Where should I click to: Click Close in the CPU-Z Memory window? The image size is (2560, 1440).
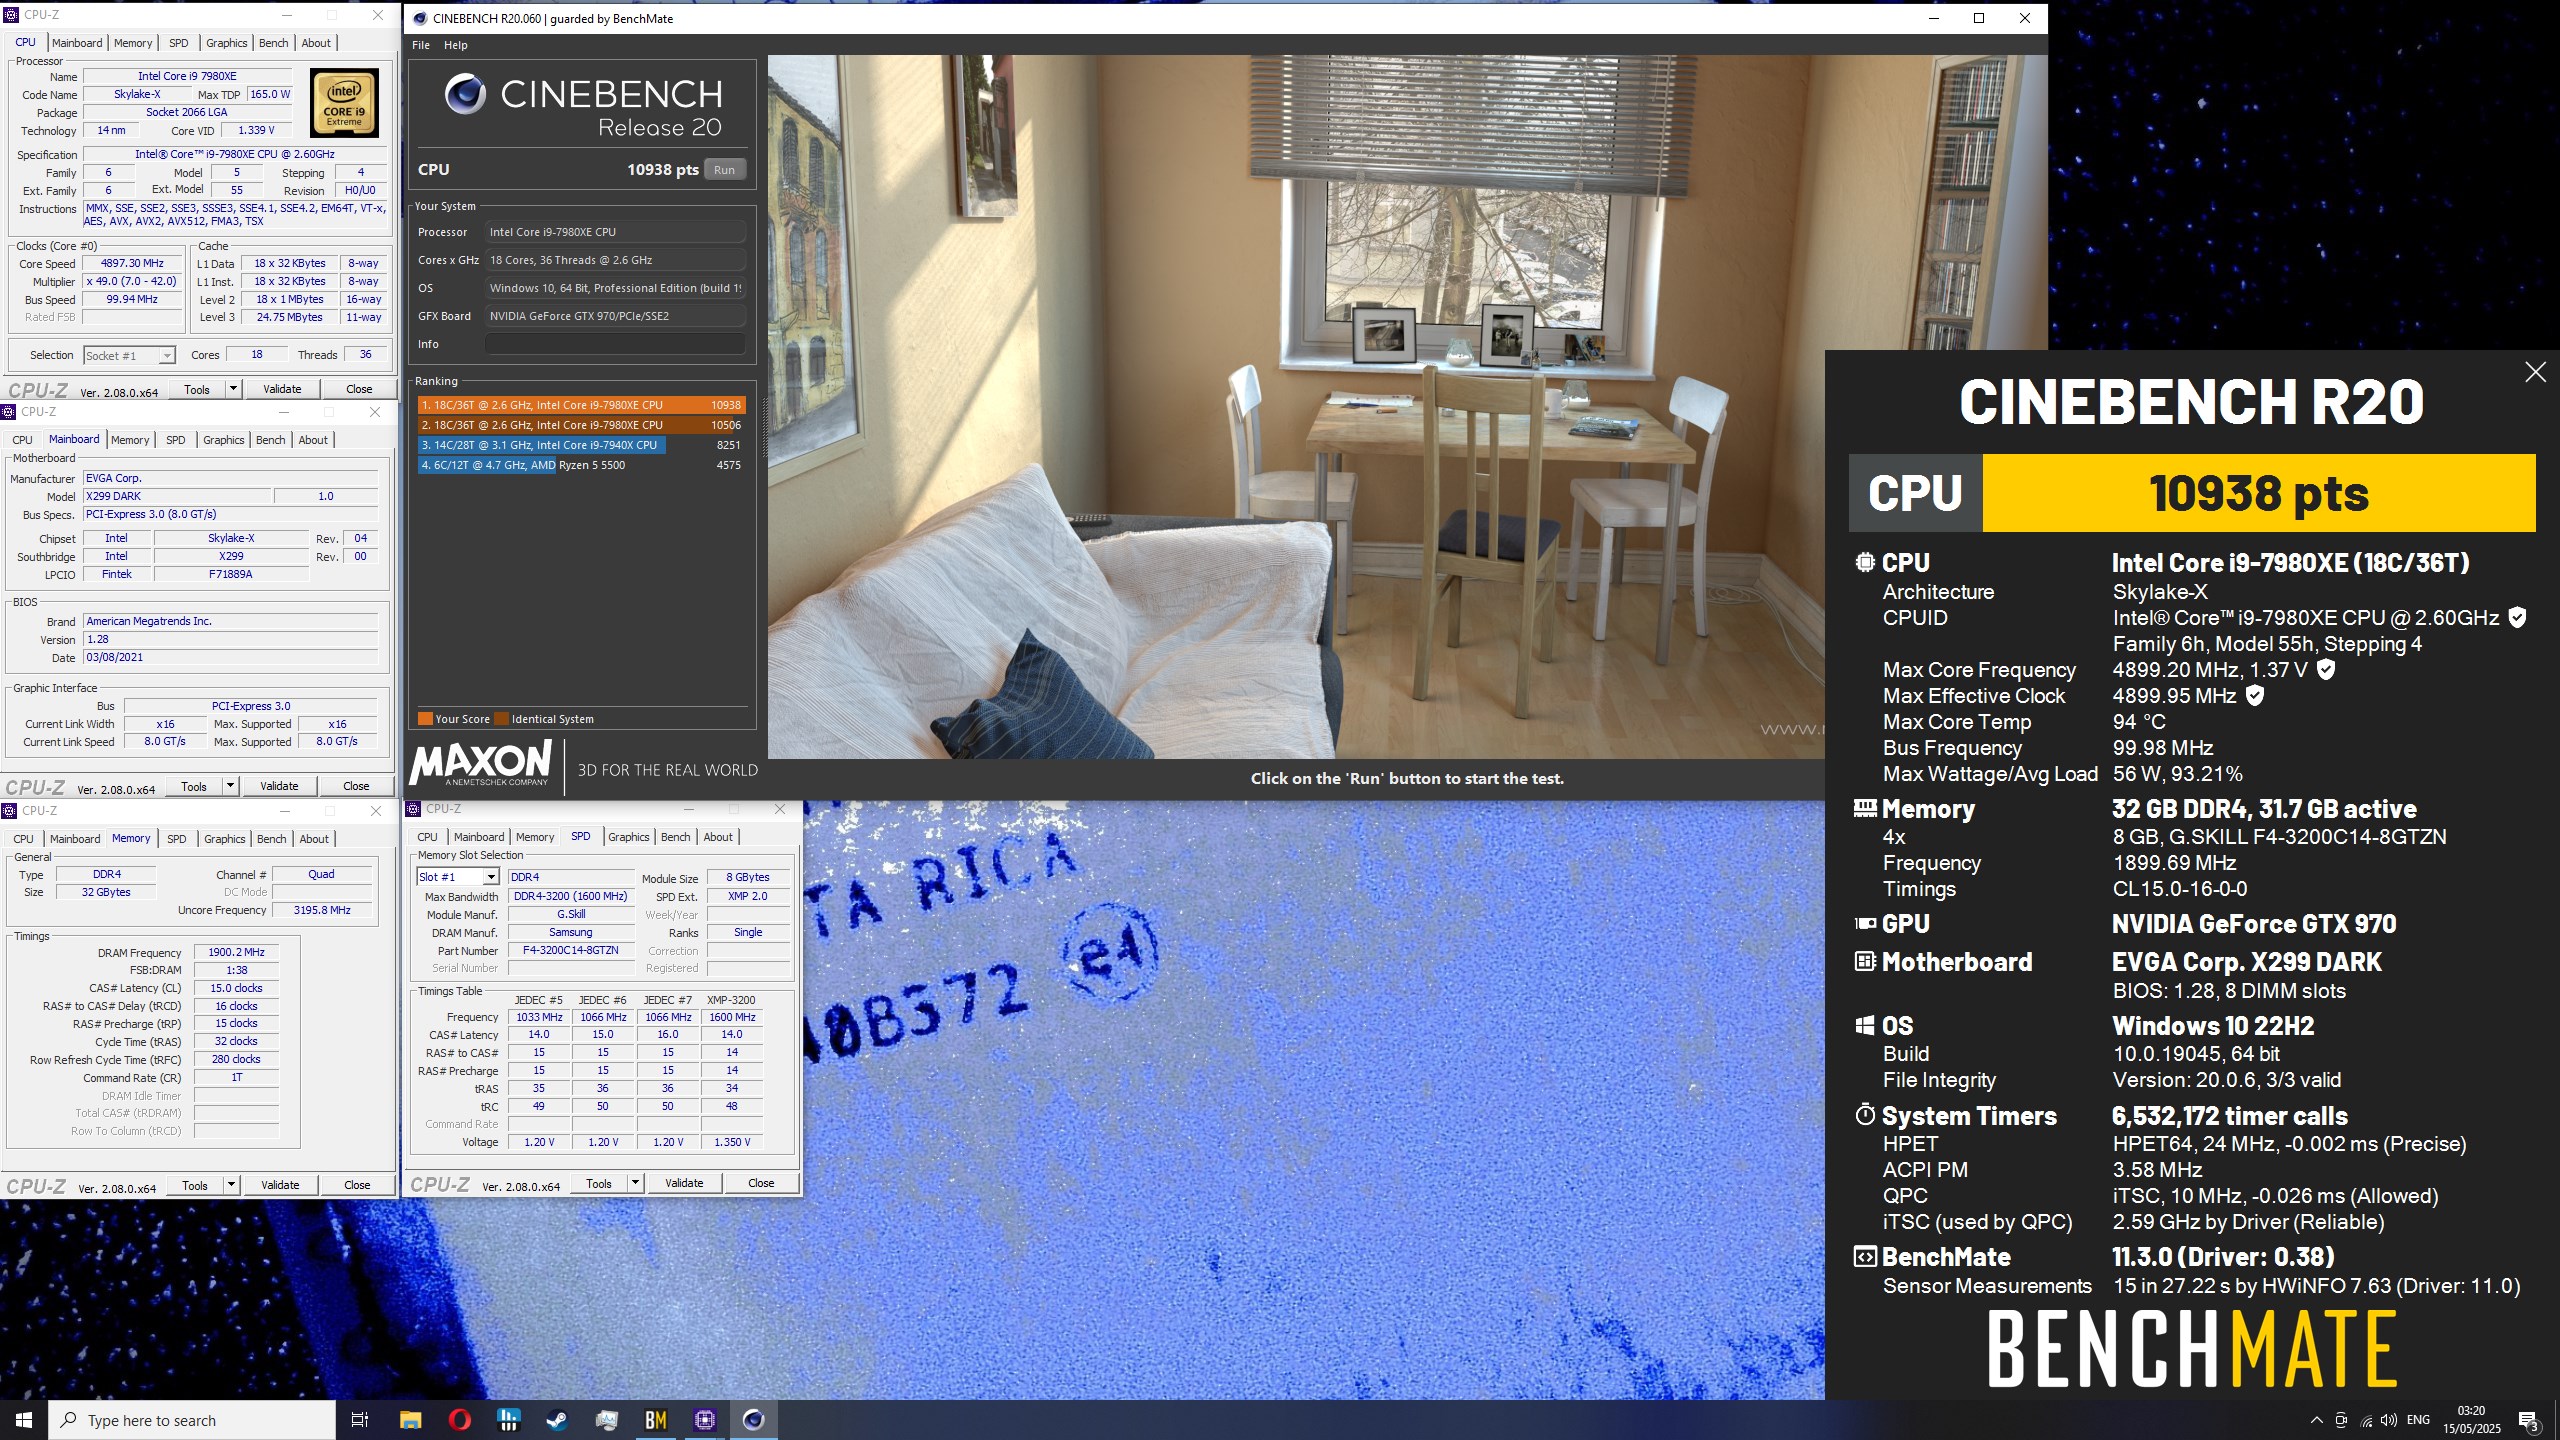357,1185
